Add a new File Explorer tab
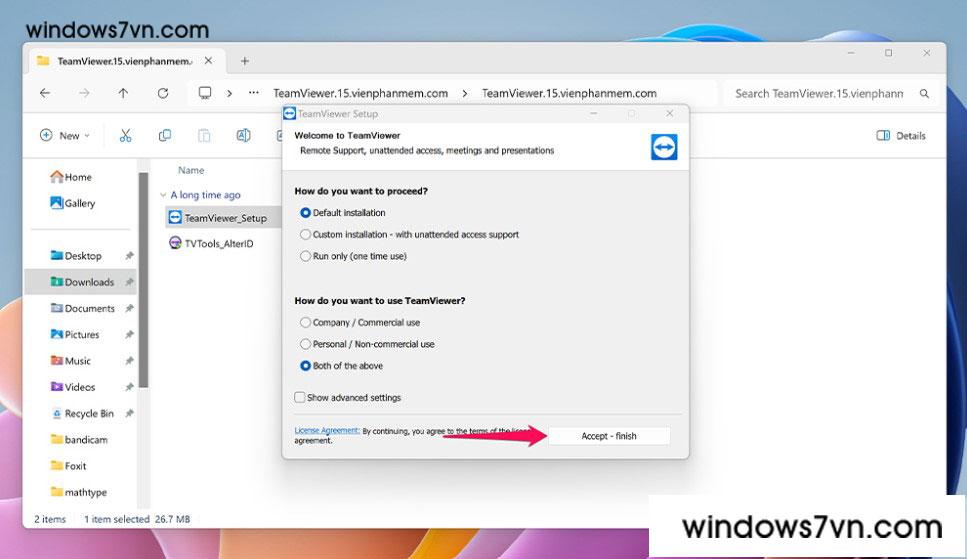Image resolution: width=967 pixels, height=559 pixels. 245,61
